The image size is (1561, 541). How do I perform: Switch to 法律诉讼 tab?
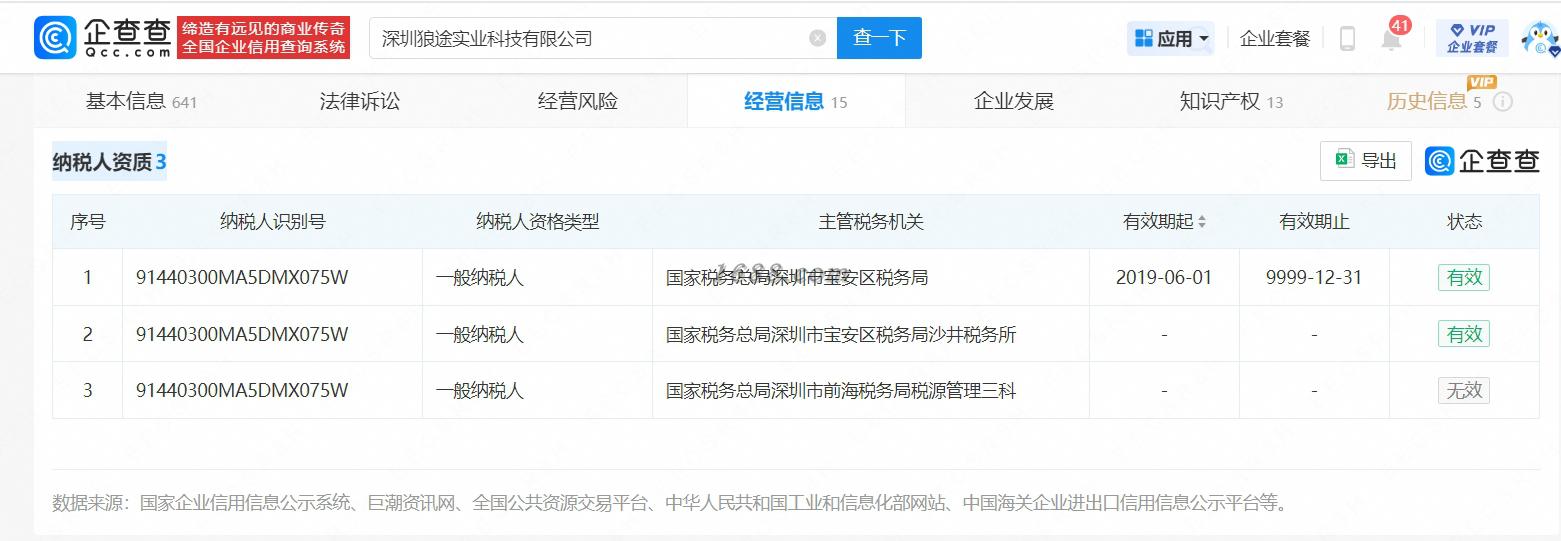(360, 101)
